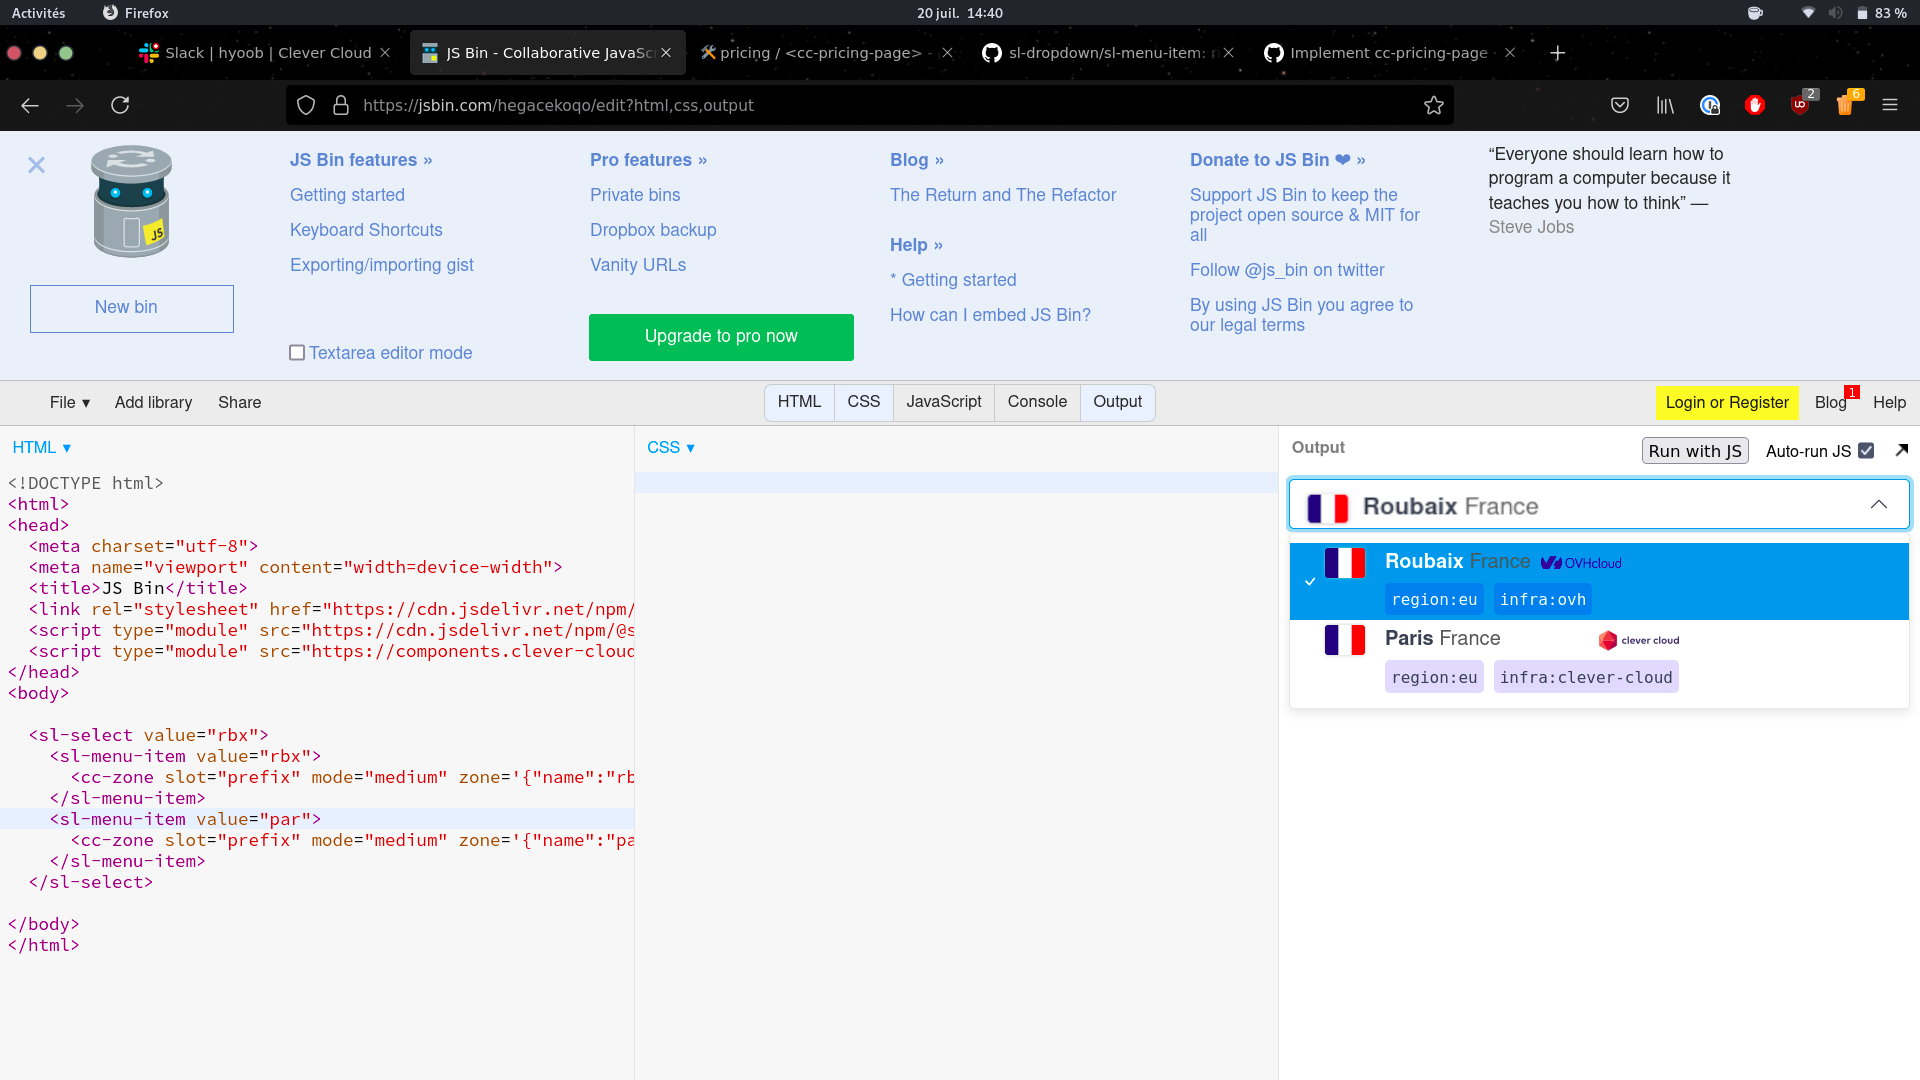Click the Clever Cloud logo next to Paris
The height and width of the screenshot is (1080, 1920).
1639,640
